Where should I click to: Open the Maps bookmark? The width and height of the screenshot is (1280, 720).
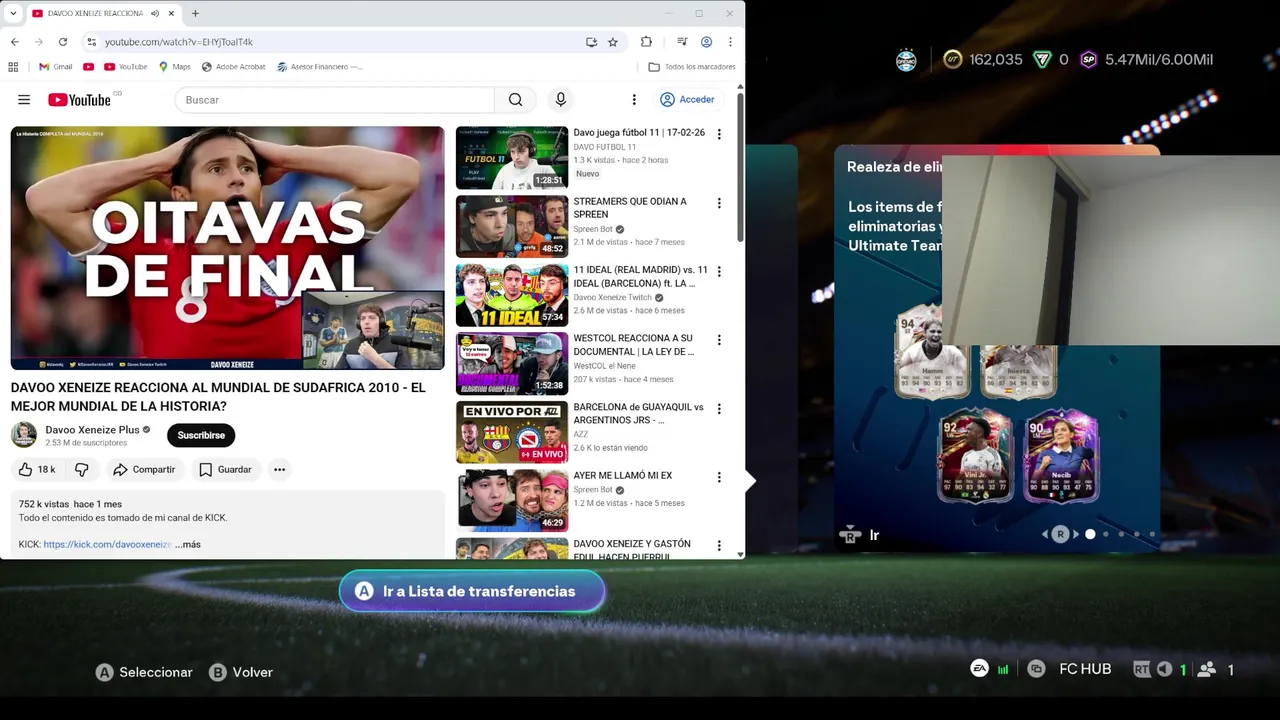(174, 67)
